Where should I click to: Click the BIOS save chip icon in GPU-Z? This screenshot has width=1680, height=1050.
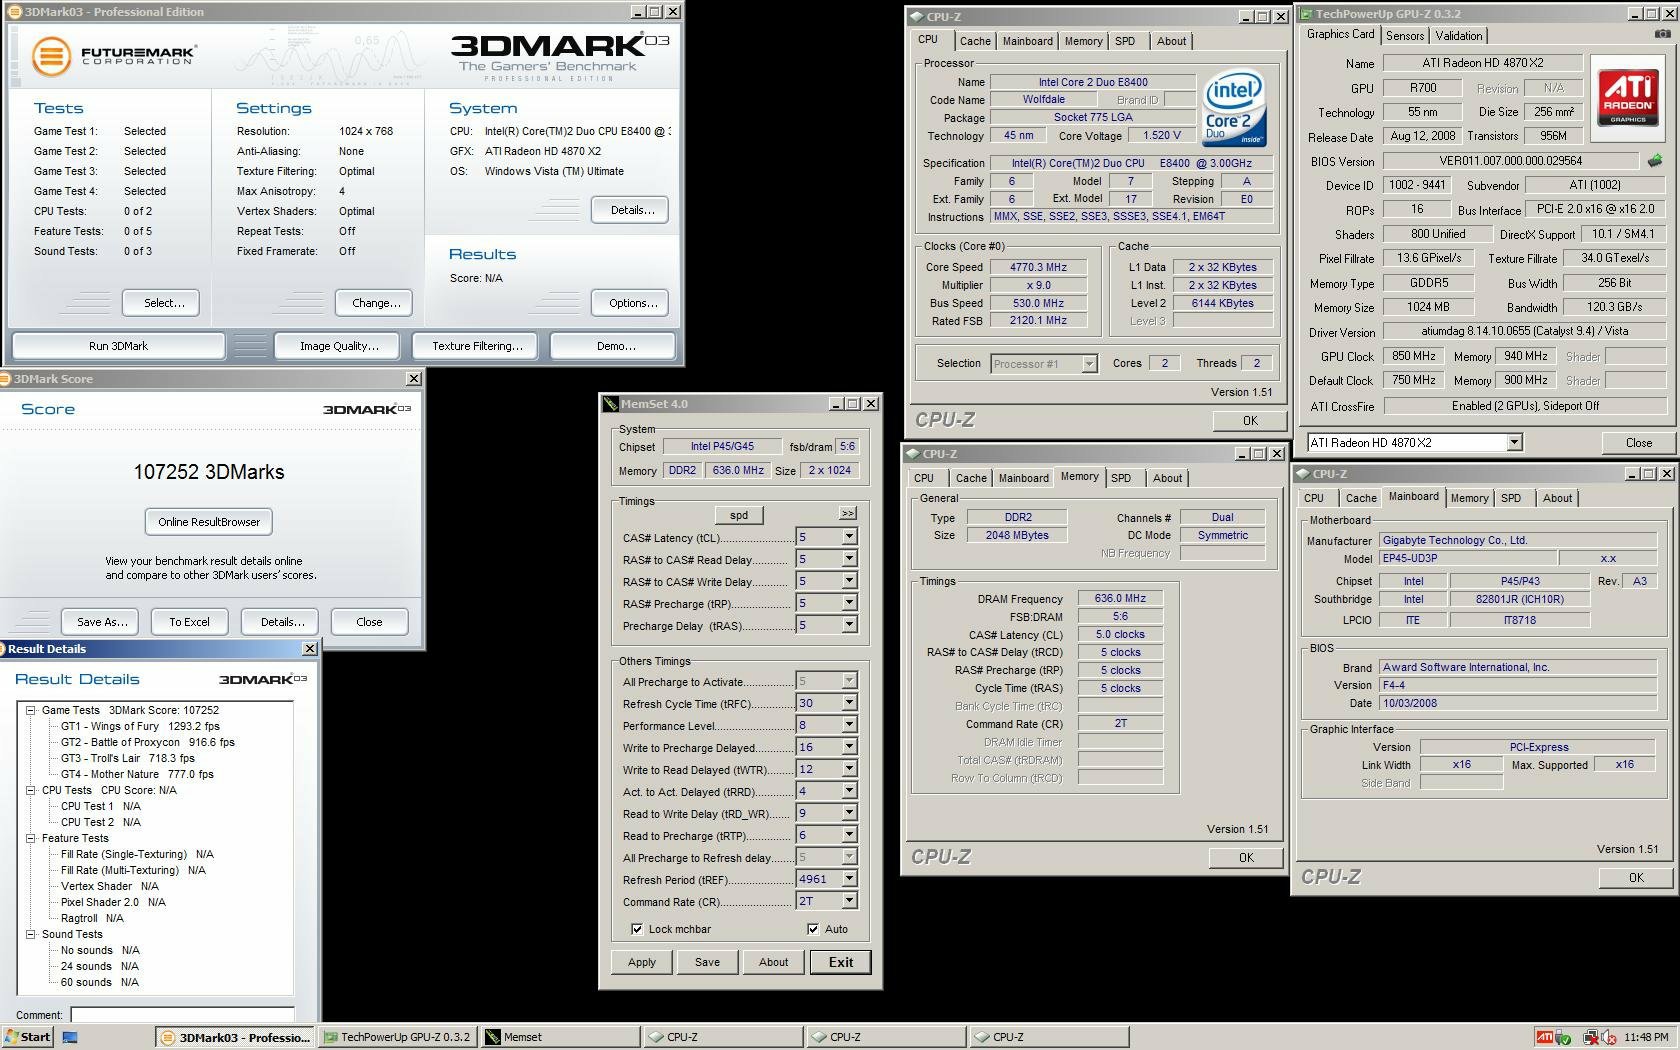tap(1655, 160)
